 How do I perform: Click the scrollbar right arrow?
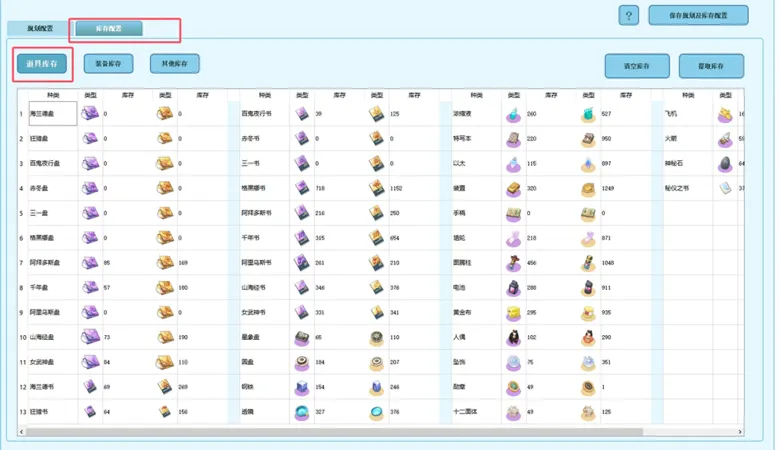pyautogui.click(x=740, y=432)
